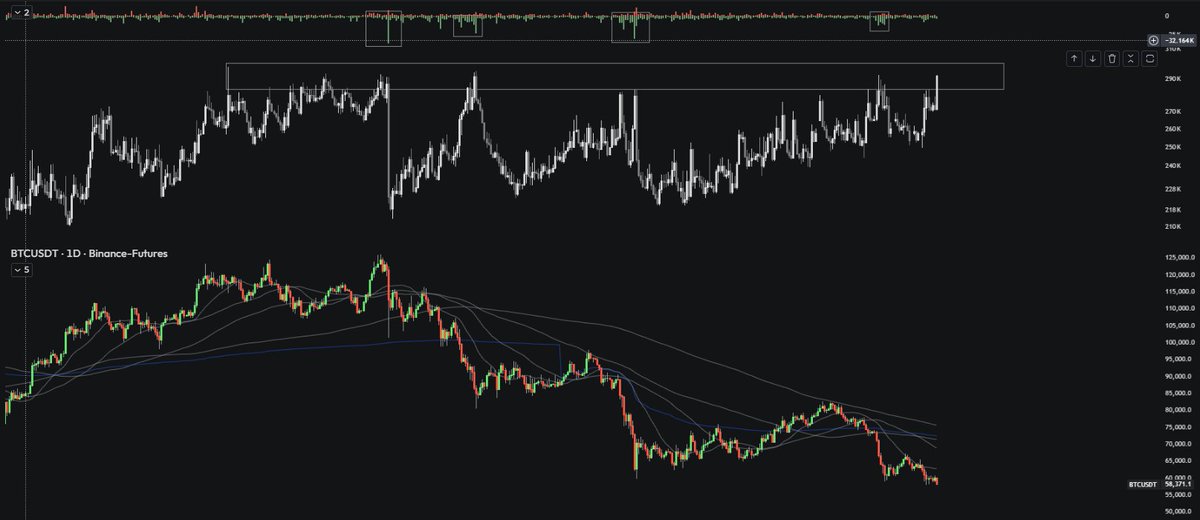The width and height of the screenshot is (1200, 520).
Task: Move the pane down with the arrow icon
Action: 1093,59
